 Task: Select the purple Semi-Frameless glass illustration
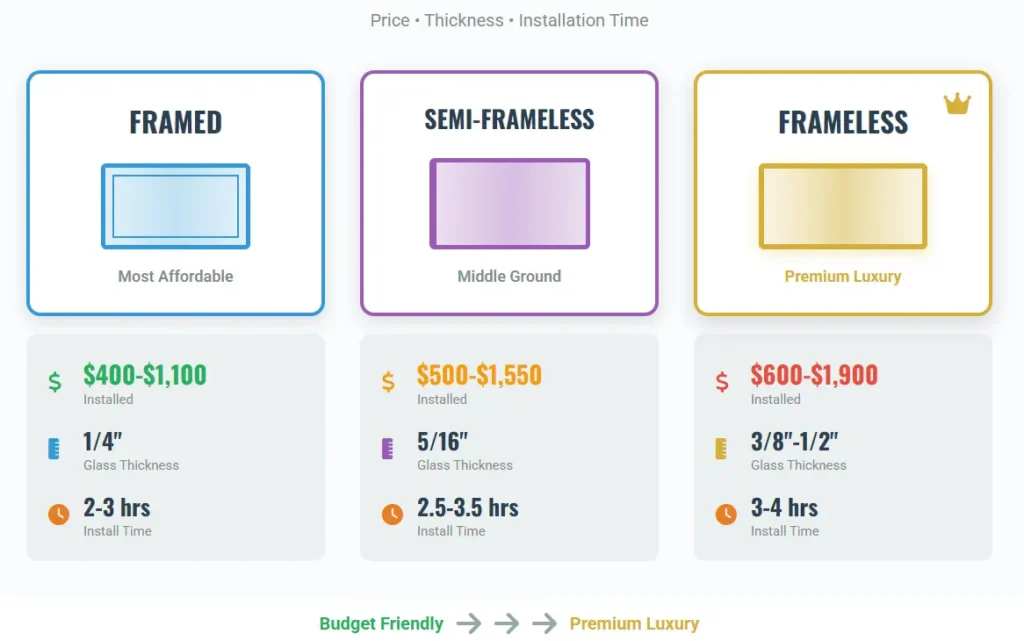509,203
